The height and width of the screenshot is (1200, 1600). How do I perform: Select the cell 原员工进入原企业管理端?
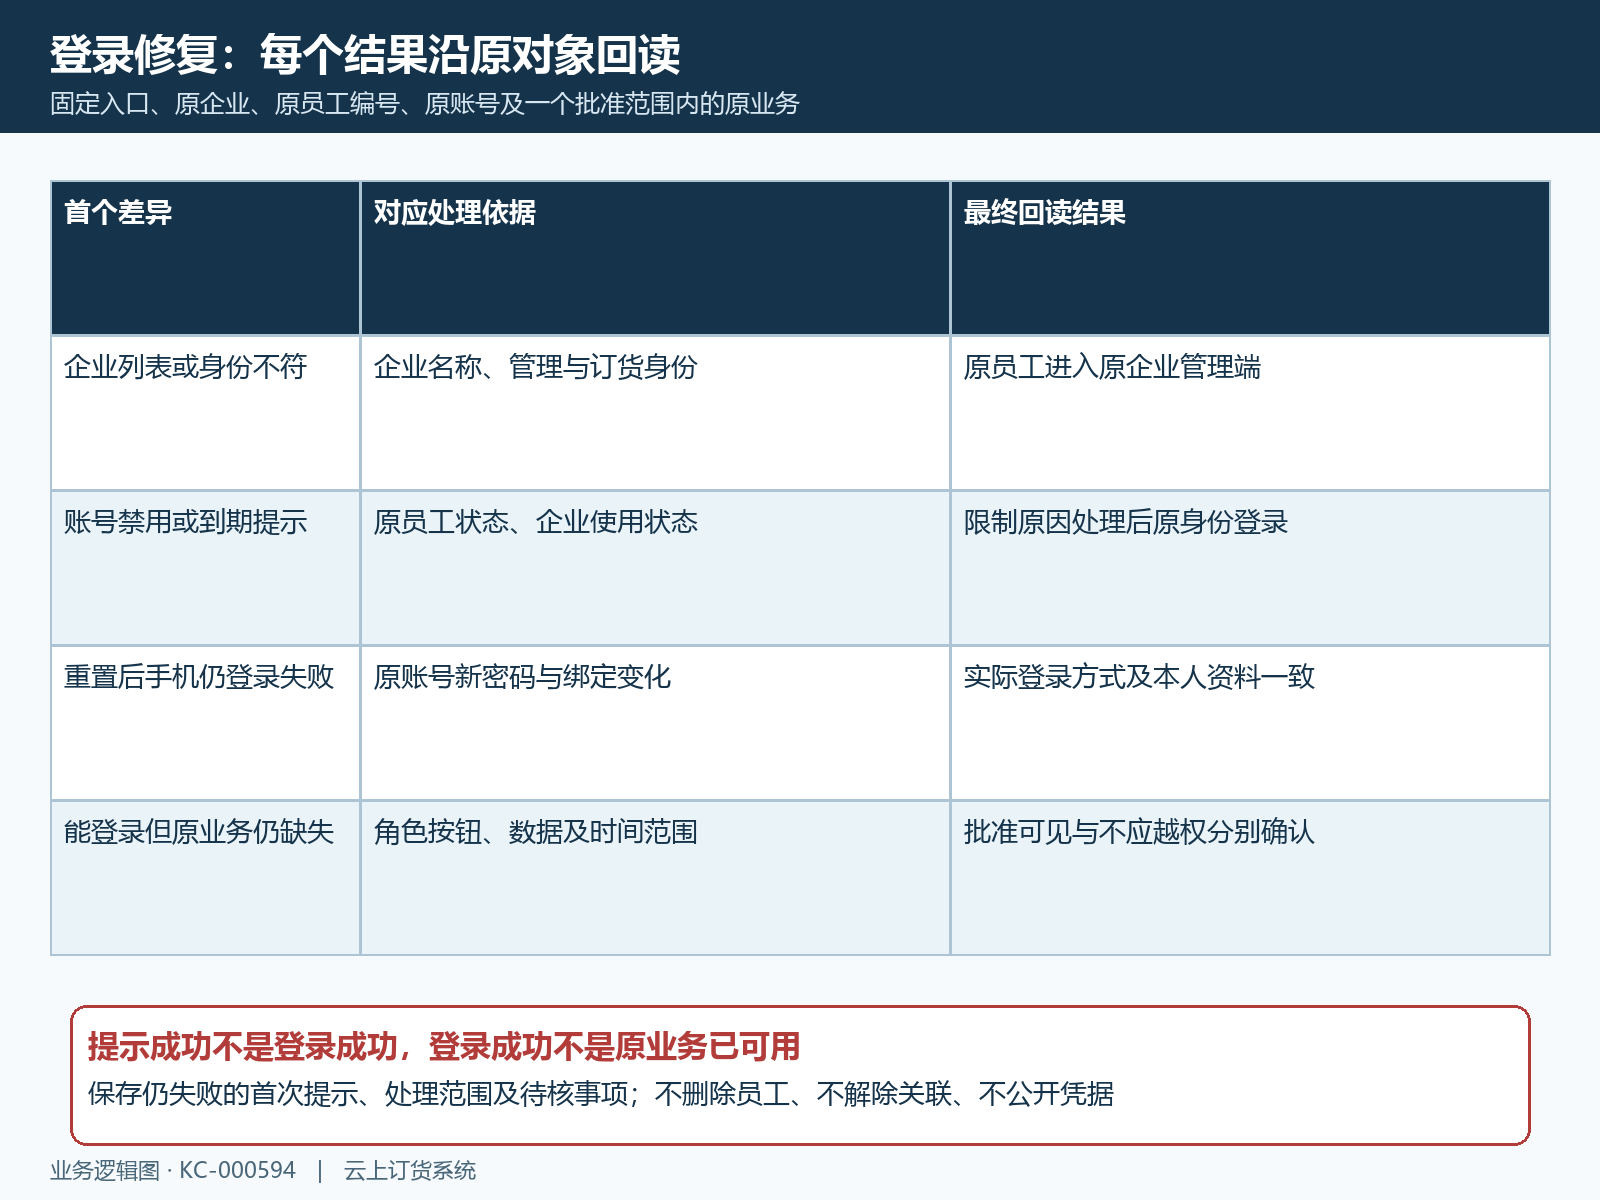point(1250,413)
